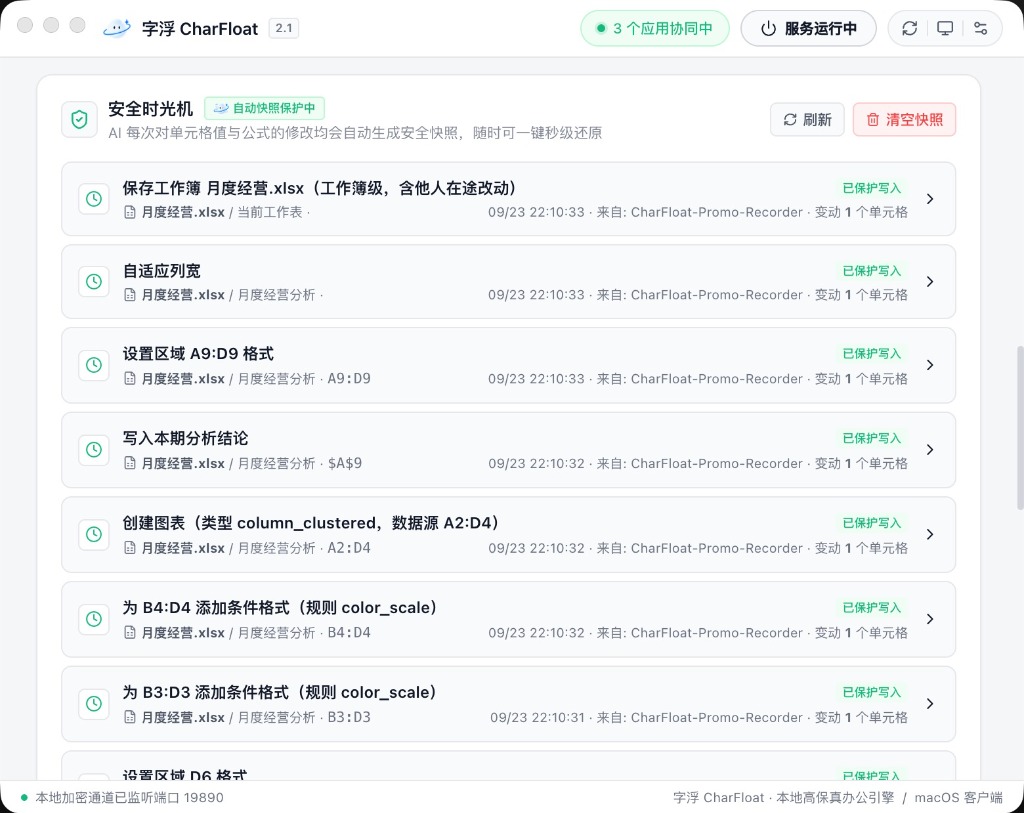Click the 字浮 CharFloat app title
The width and height of the screenshot is (1024, 813).
(x=200, y=29)
